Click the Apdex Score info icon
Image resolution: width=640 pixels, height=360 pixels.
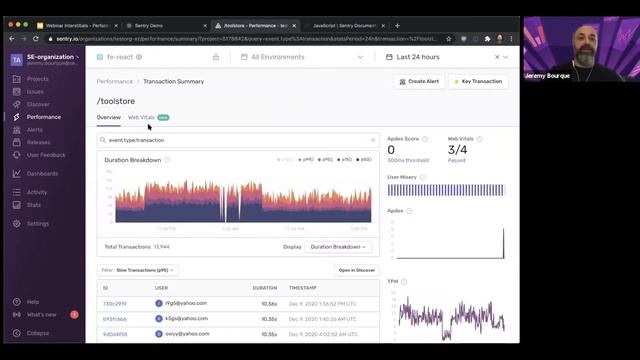(x=425, y=139)
